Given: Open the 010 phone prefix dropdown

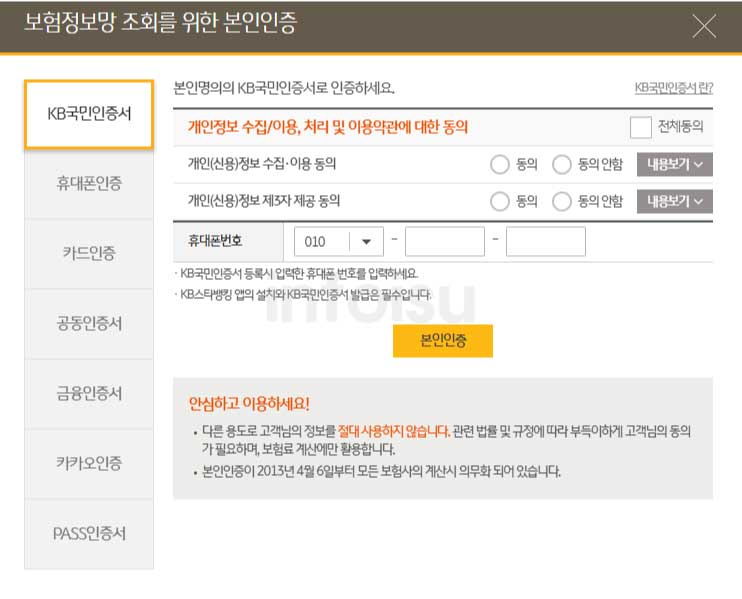Looking at the screenshot, I should (339, 242).
